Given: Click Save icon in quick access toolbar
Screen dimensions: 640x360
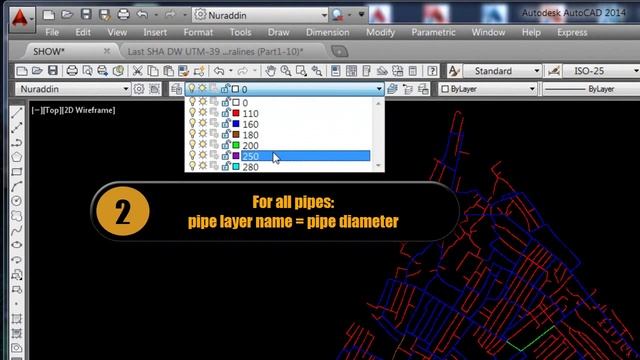Looking at the screenshot, I should pyautogui.click(x=86, y=15).
